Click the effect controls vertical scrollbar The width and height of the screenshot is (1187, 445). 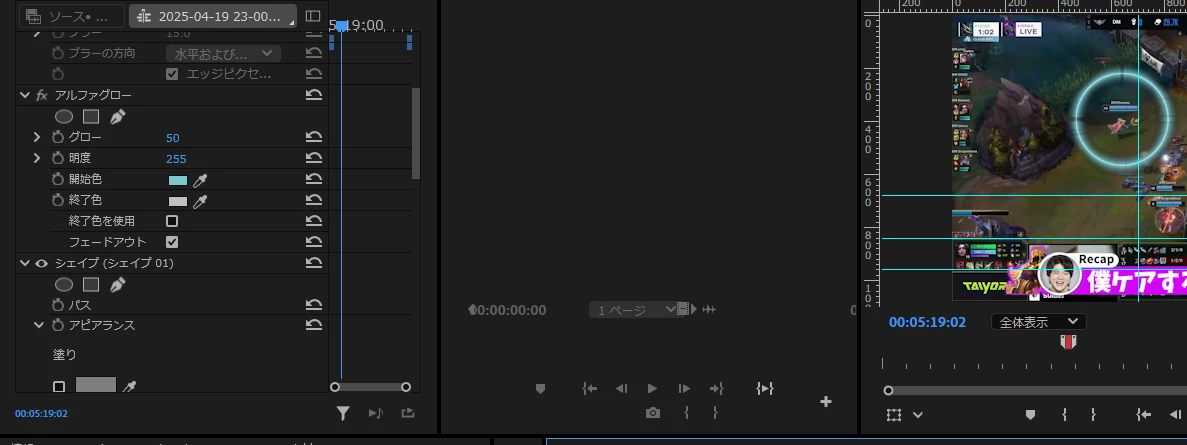416,133
